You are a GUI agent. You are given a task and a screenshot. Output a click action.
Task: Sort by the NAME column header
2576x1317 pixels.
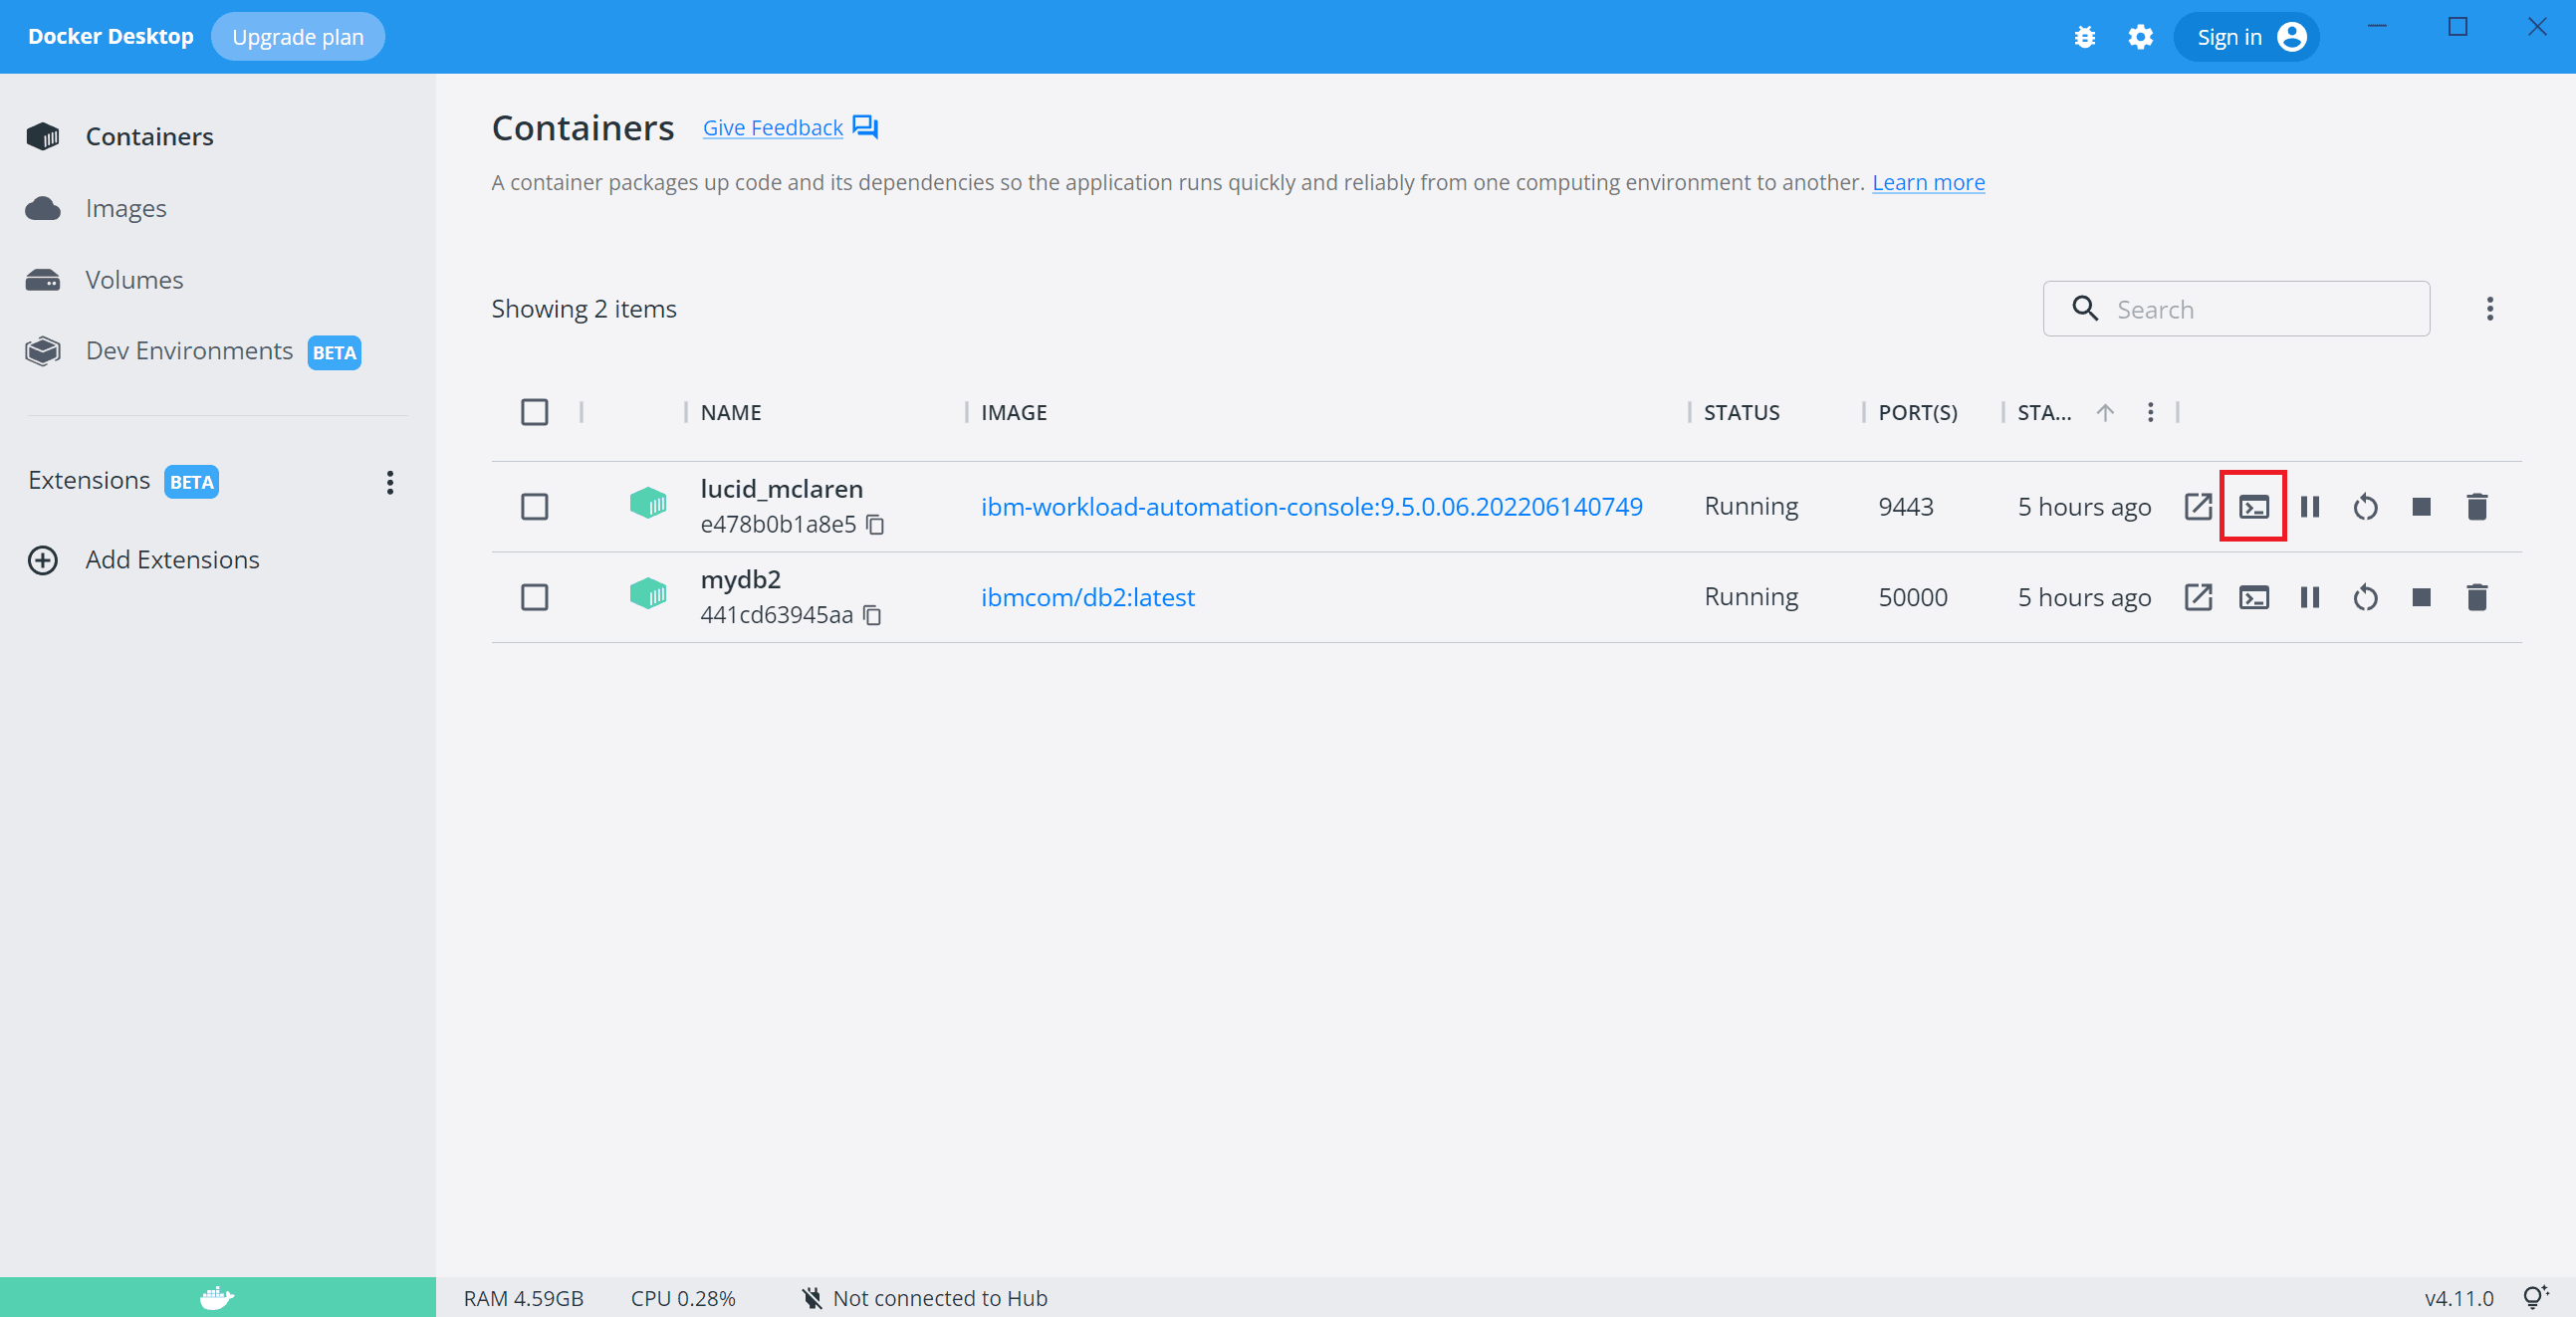(x=731, y=412)
